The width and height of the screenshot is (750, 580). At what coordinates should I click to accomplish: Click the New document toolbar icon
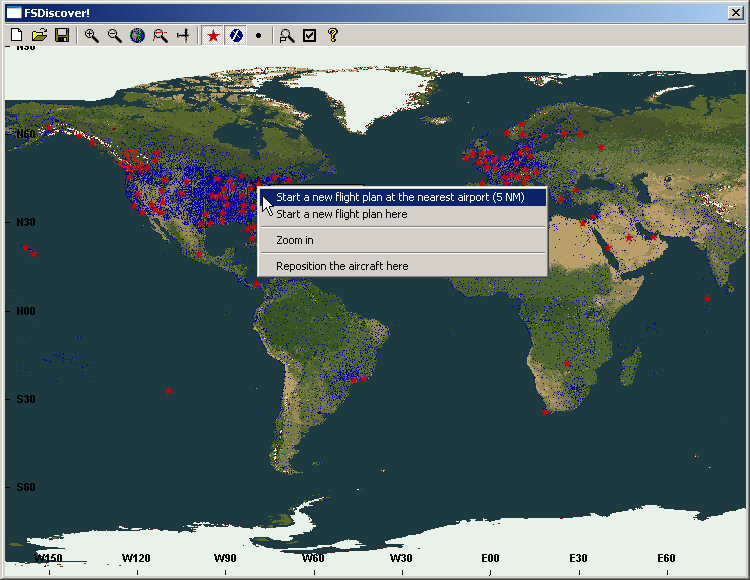[x=17, y=35]
